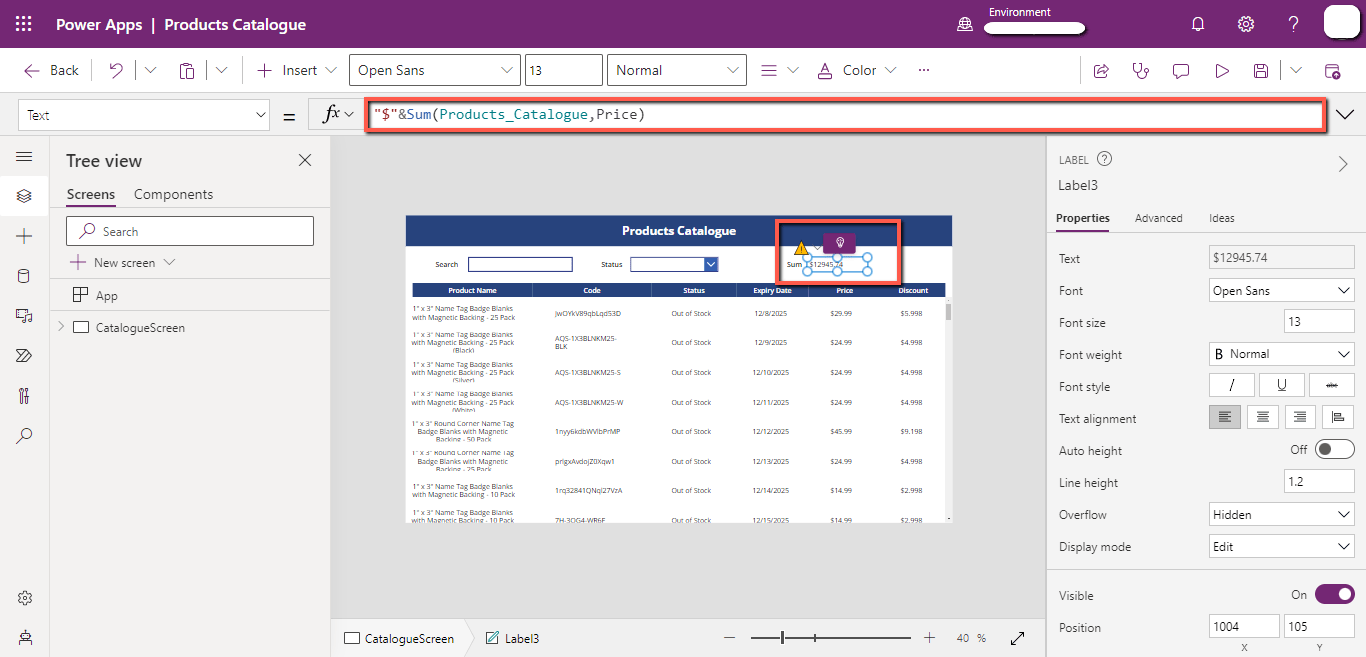Click New screen button
1366x657 pixels.
123,262
